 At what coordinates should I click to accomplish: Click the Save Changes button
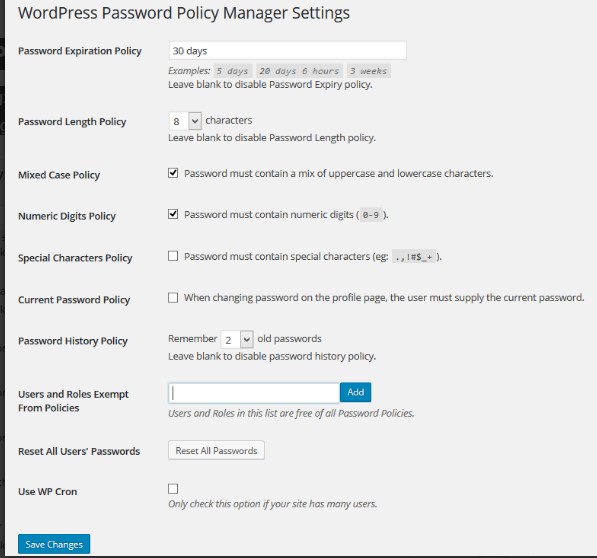point(54,544)
